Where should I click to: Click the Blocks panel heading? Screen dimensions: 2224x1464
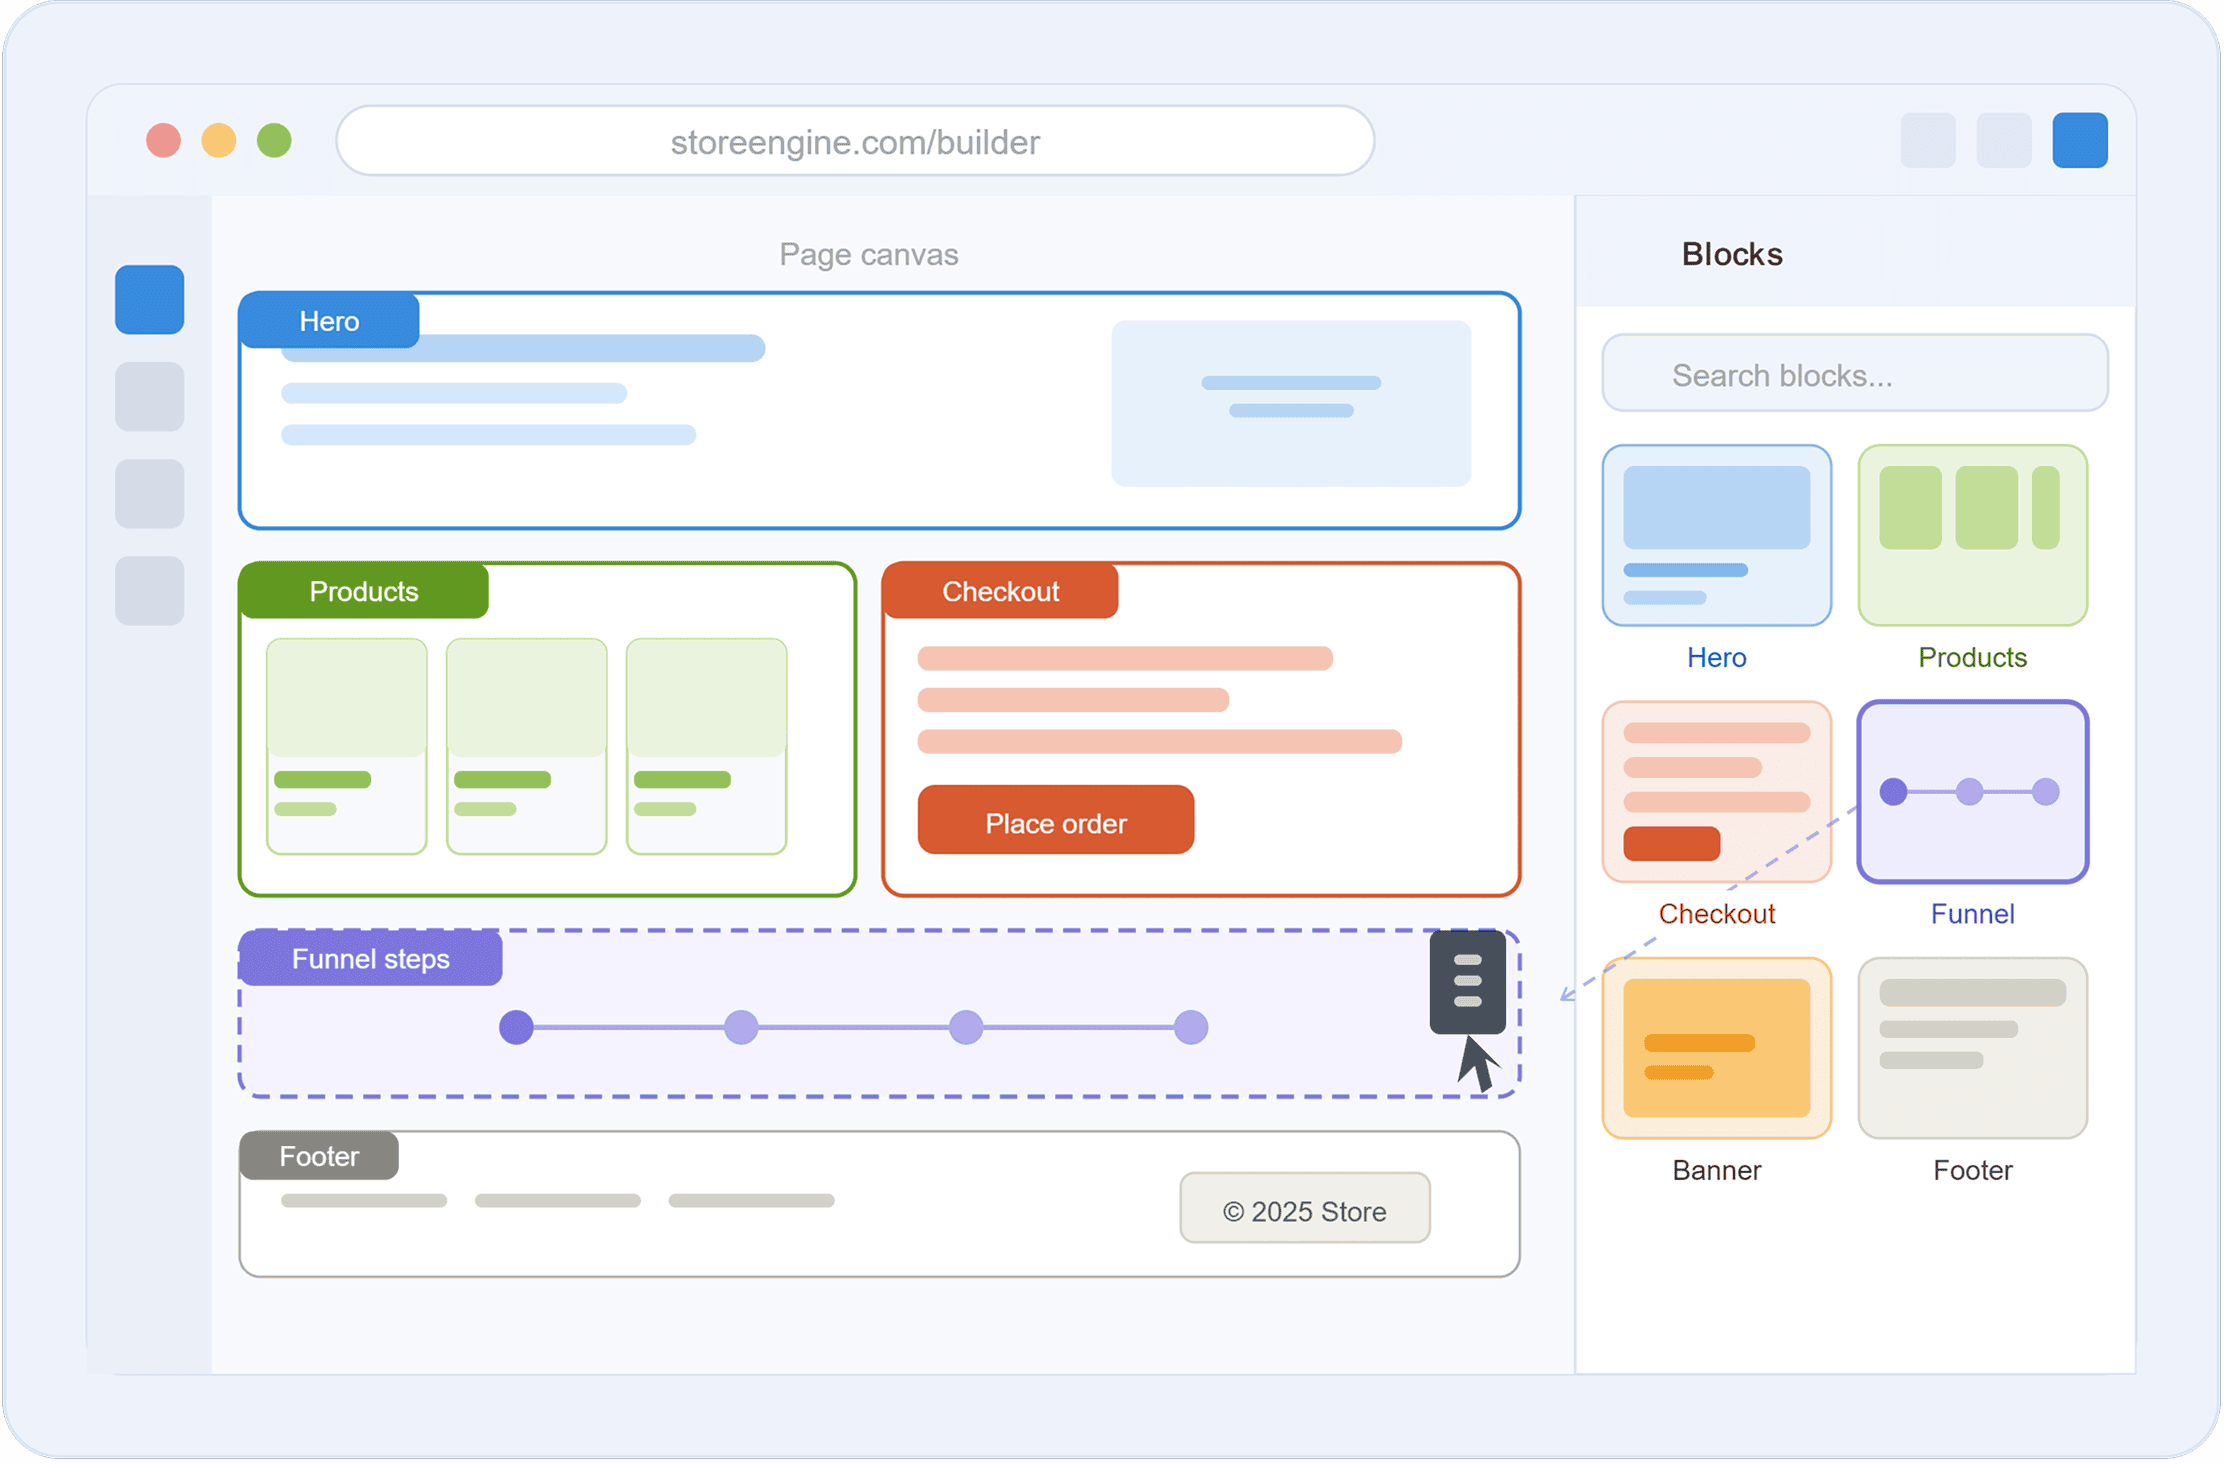click(x=1732, y=254)
